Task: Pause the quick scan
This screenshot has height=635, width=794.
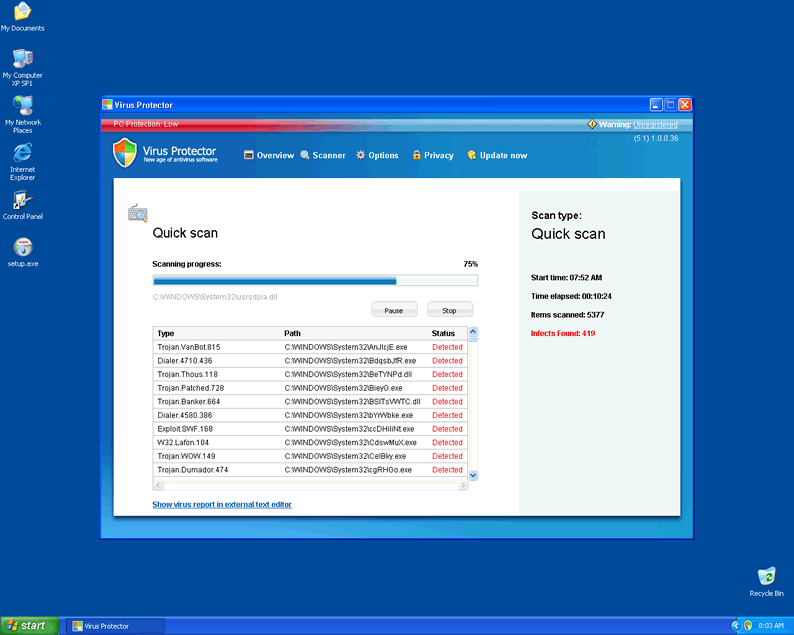Action: pyautogui.click(x=394, y=310)
